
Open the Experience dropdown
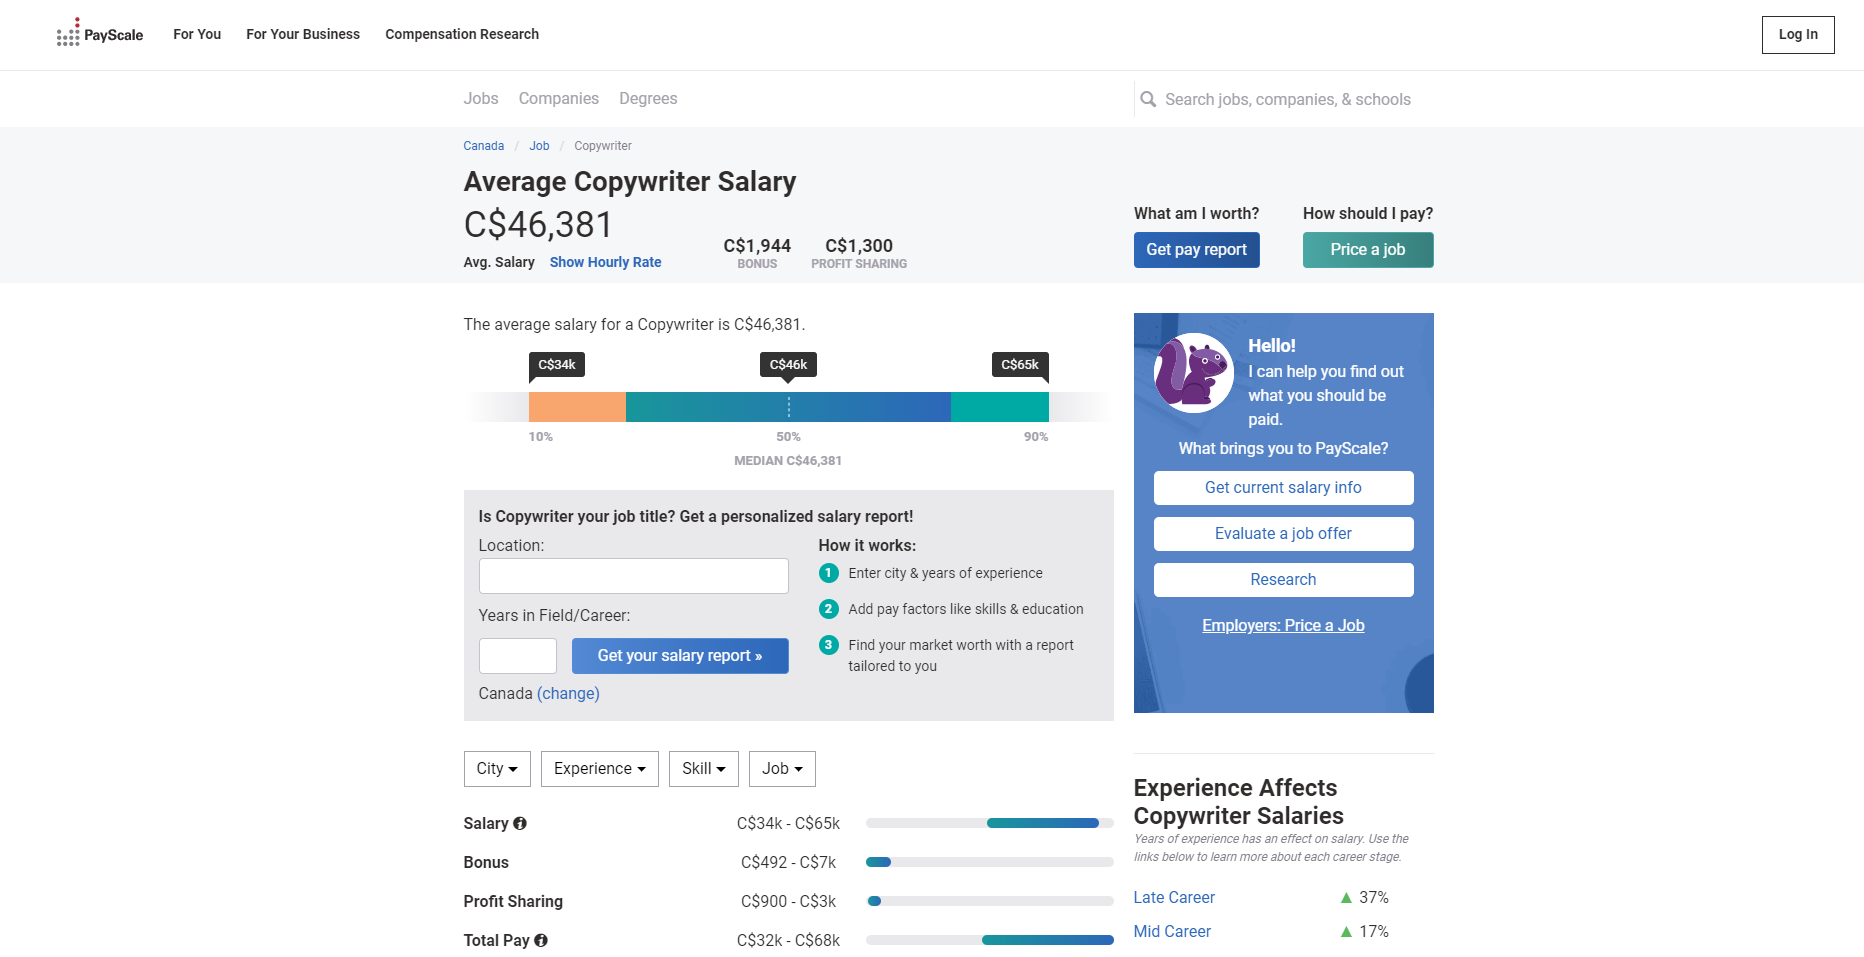pos(600,769)
